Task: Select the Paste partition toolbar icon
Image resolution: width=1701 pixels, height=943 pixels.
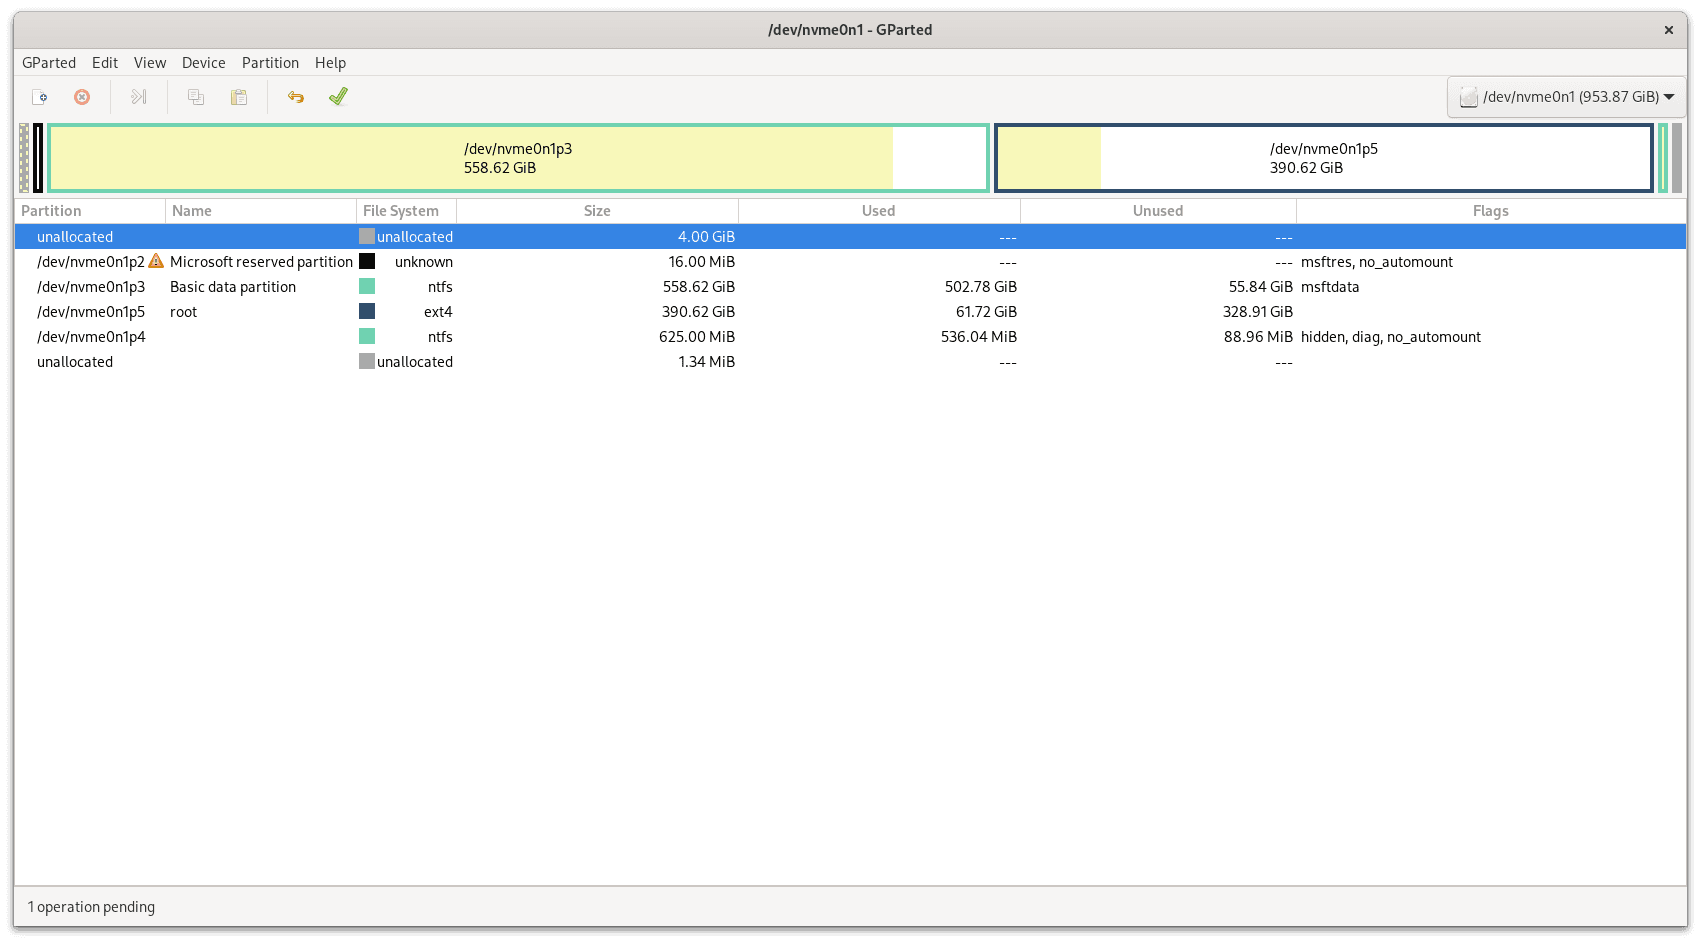Action: tap(238, 96)
